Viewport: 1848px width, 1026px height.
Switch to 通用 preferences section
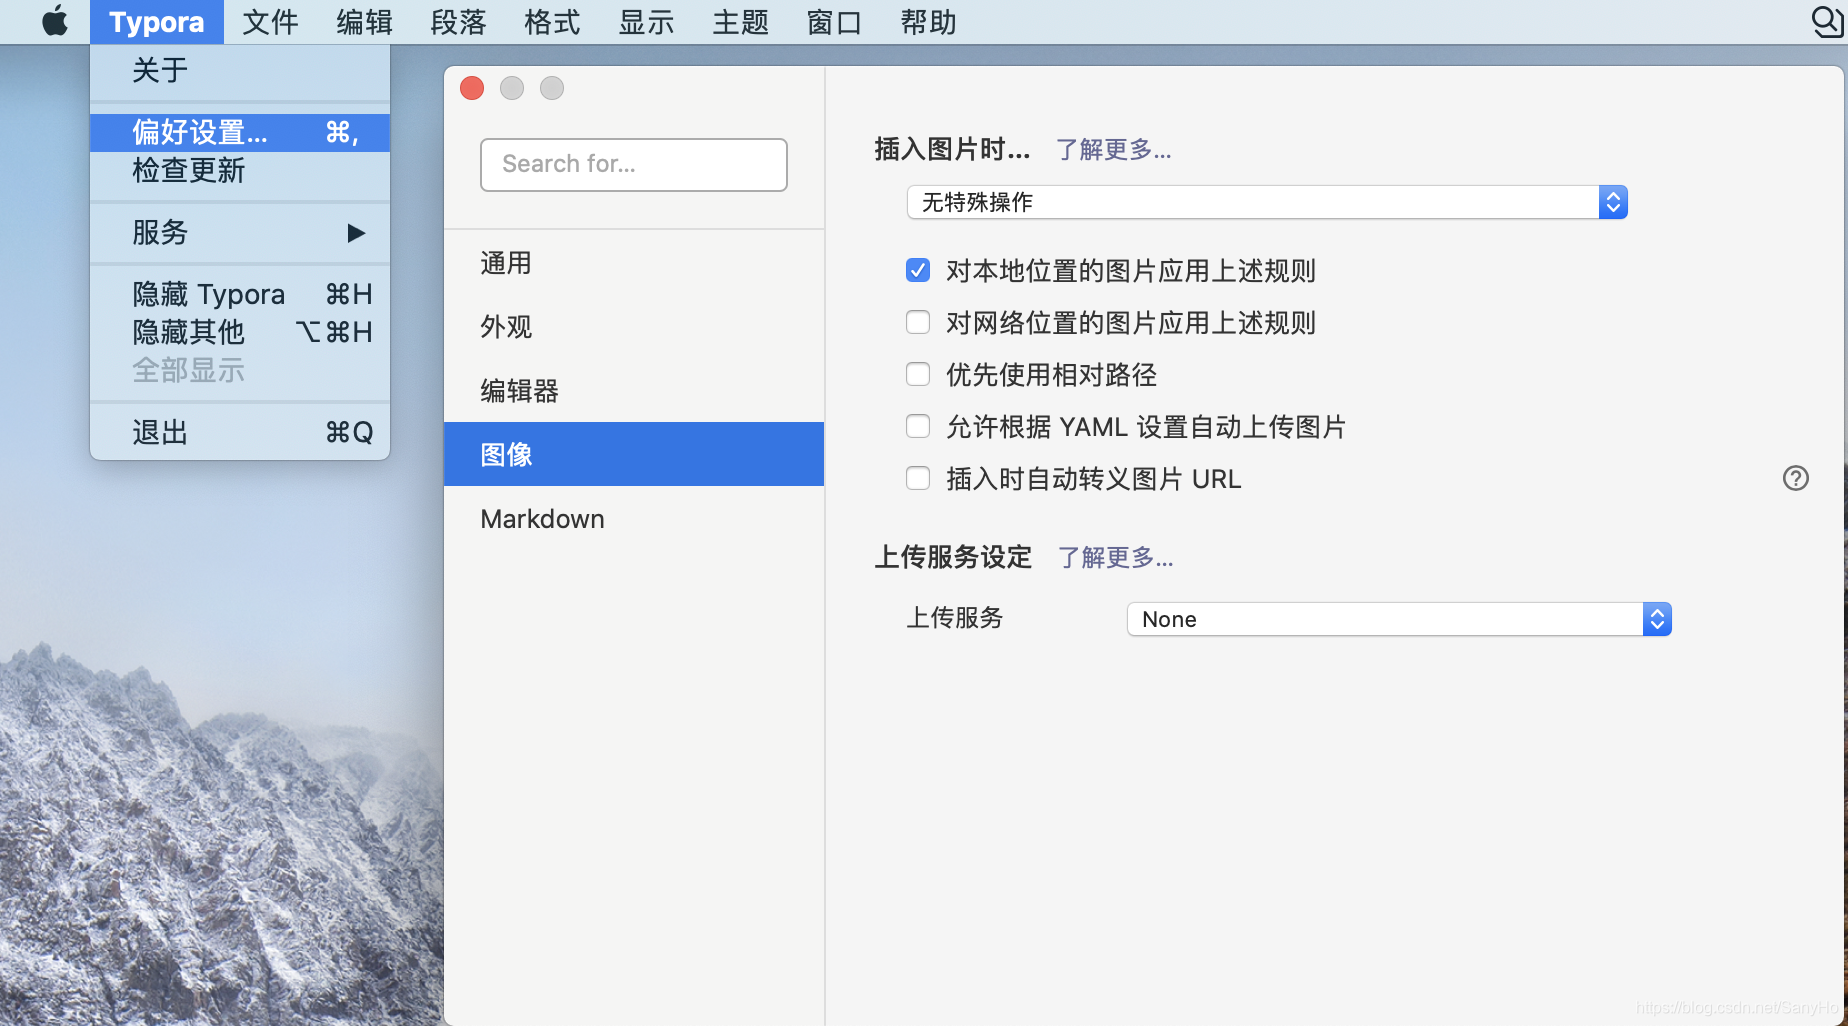pyautogui.click(x=634, y=263)
